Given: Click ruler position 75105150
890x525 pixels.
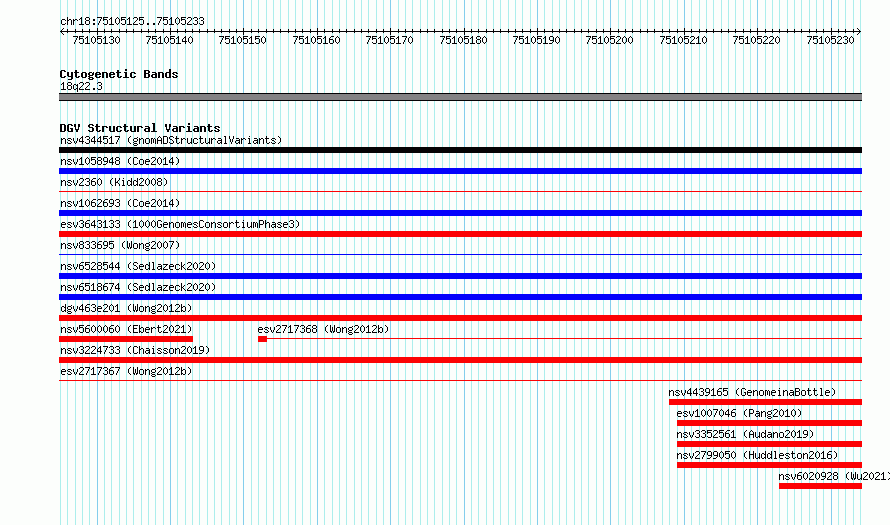Looking at the screenshot, I should (242, 40).
